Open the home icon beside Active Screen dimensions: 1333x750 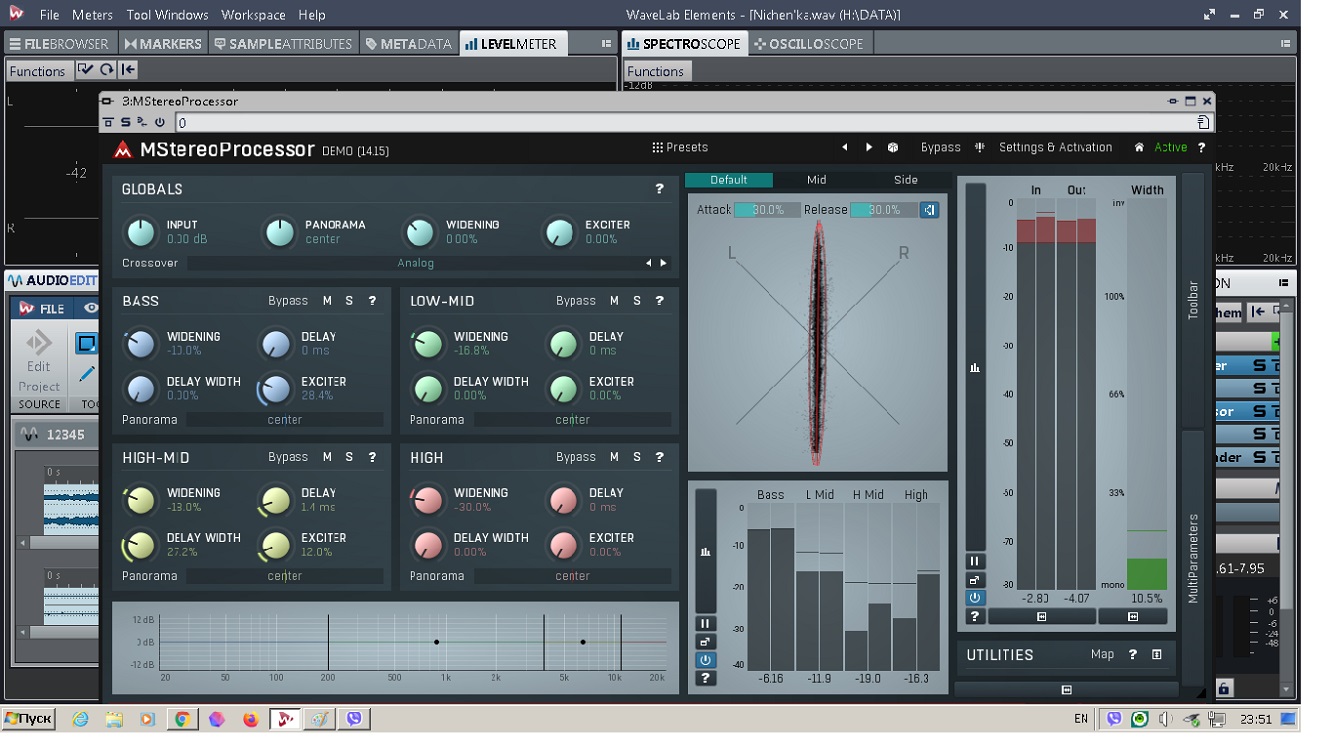point(1138,147)
